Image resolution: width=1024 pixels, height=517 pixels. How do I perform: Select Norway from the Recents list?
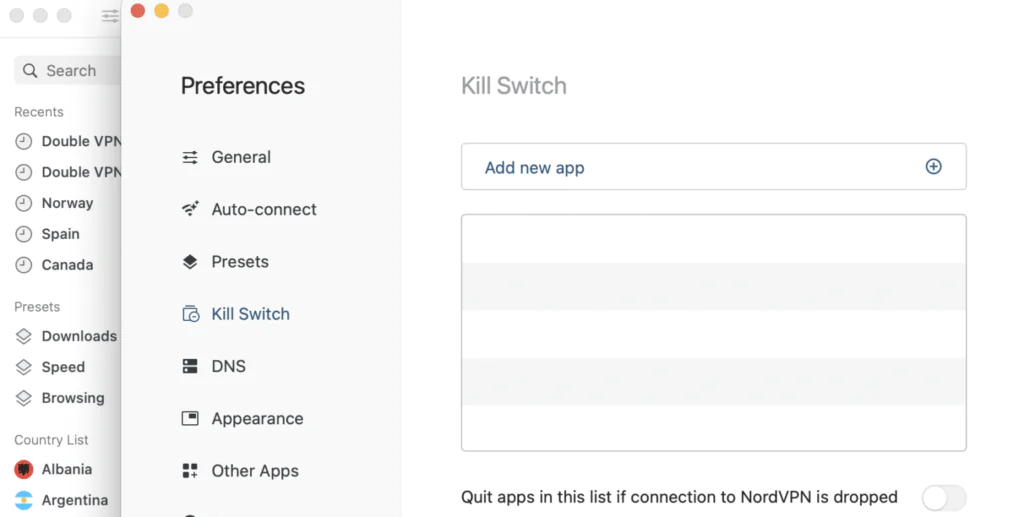click(x=67, y=203)
